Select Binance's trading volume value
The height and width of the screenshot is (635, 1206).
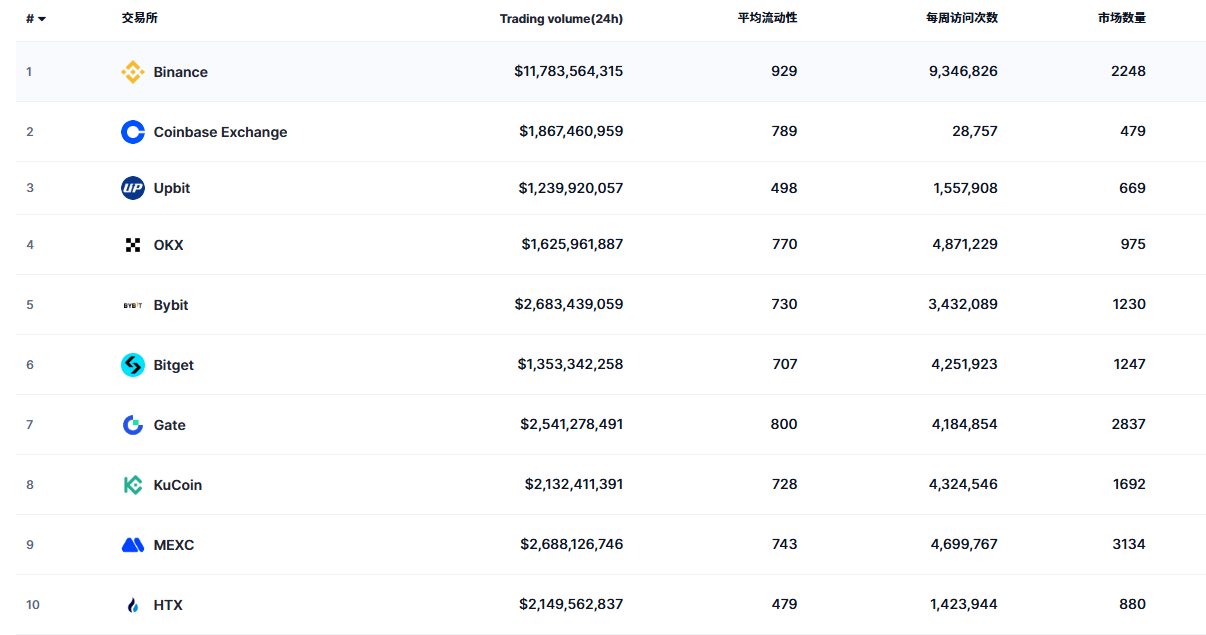tap(570, 71)
